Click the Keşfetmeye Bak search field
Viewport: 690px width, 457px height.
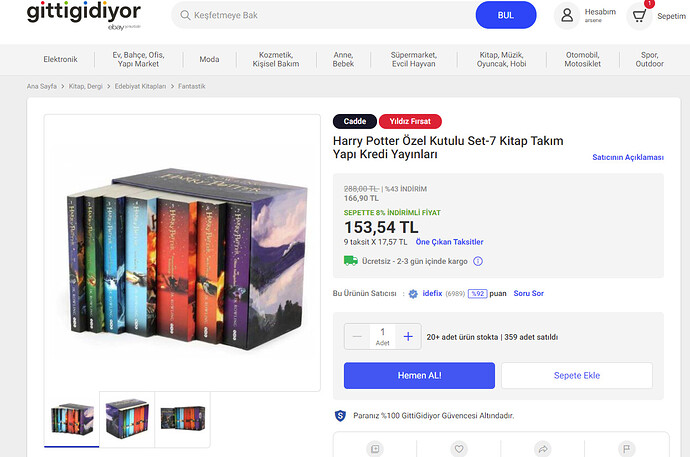click(x=328, y=15)
